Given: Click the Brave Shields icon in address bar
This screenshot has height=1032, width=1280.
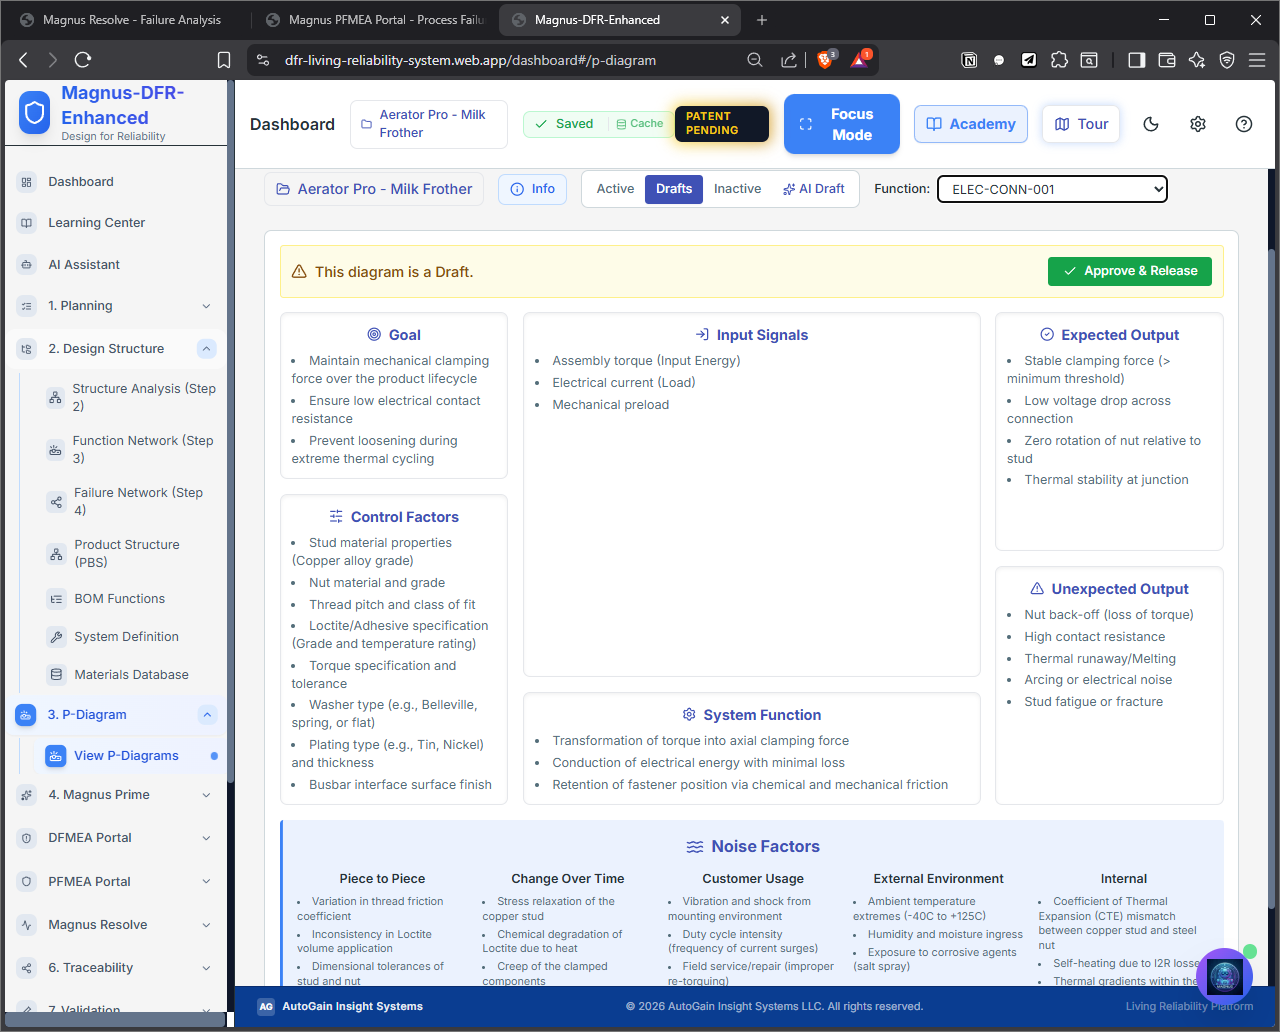Looking at the screenshot, I should 826,60.
